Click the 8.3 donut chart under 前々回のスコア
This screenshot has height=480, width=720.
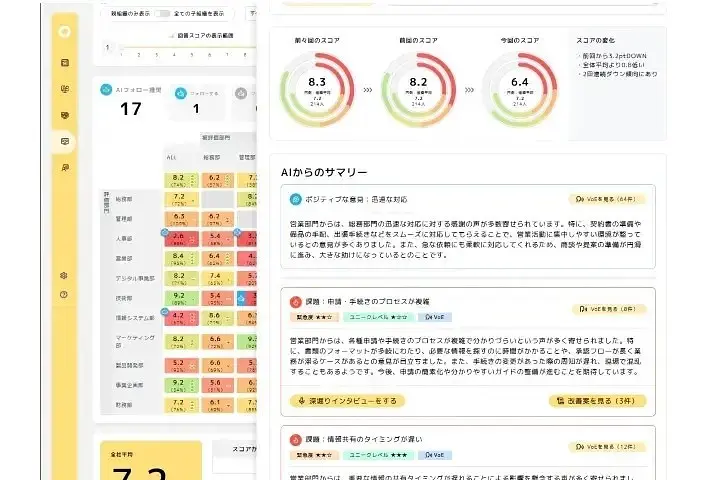(317, 90)
